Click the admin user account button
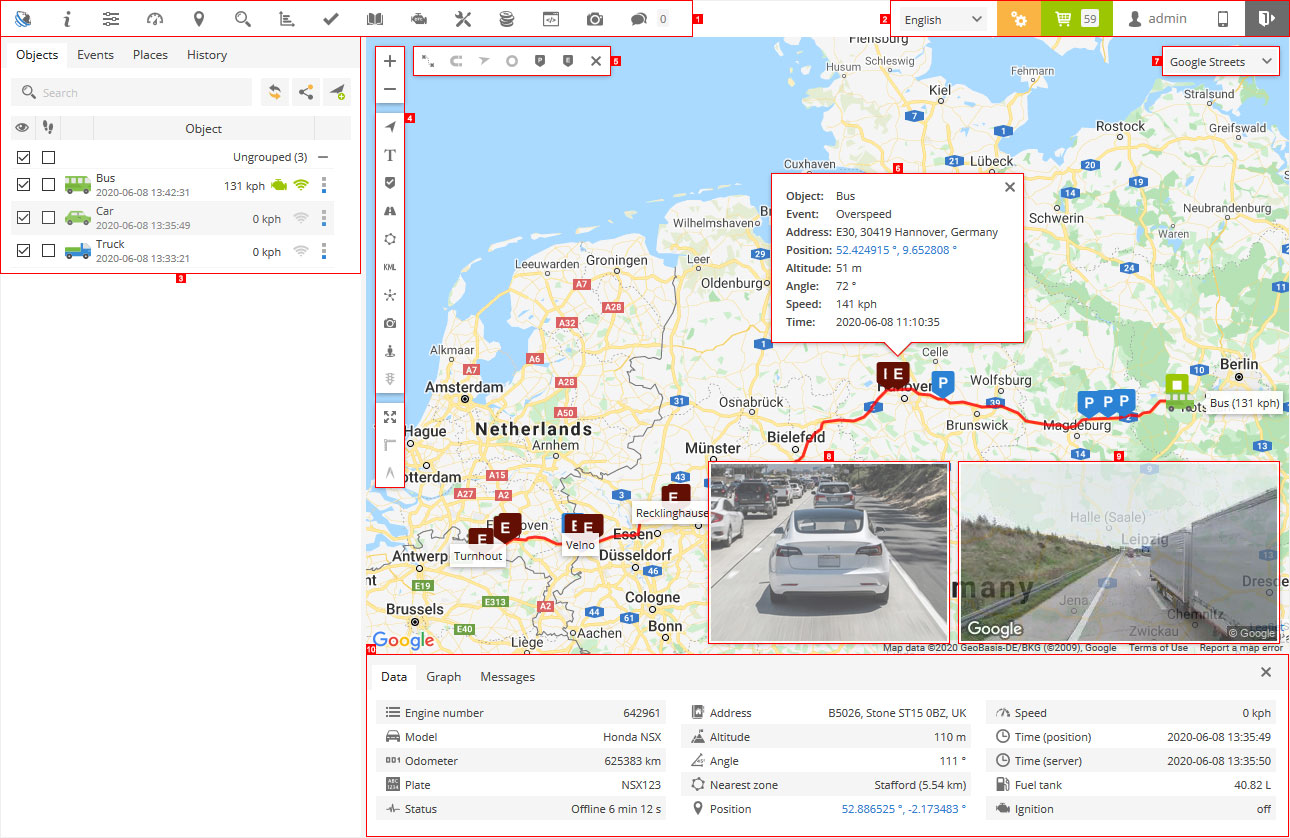The image size is (1290, 838). (1157, 19)
